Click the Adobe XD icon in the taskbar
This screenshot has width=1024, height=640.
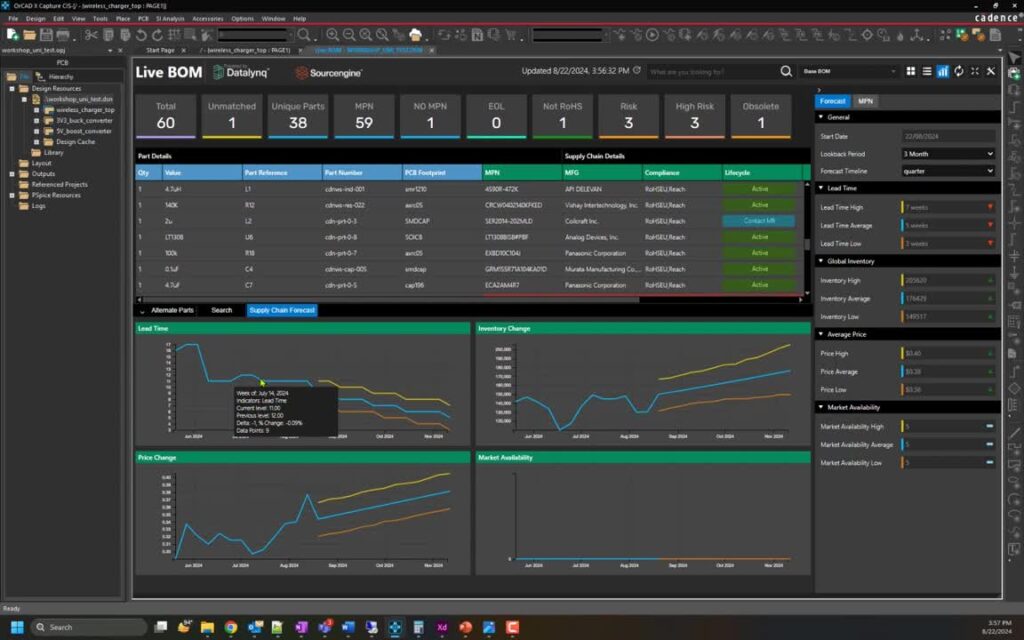(442, 627)
